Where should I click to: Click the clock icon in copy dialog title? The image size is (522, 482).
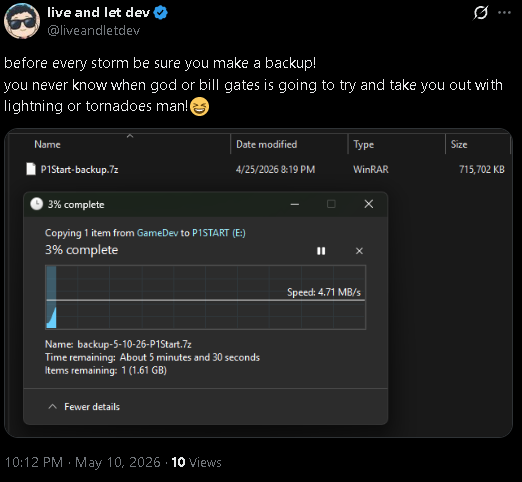point(37,204)
